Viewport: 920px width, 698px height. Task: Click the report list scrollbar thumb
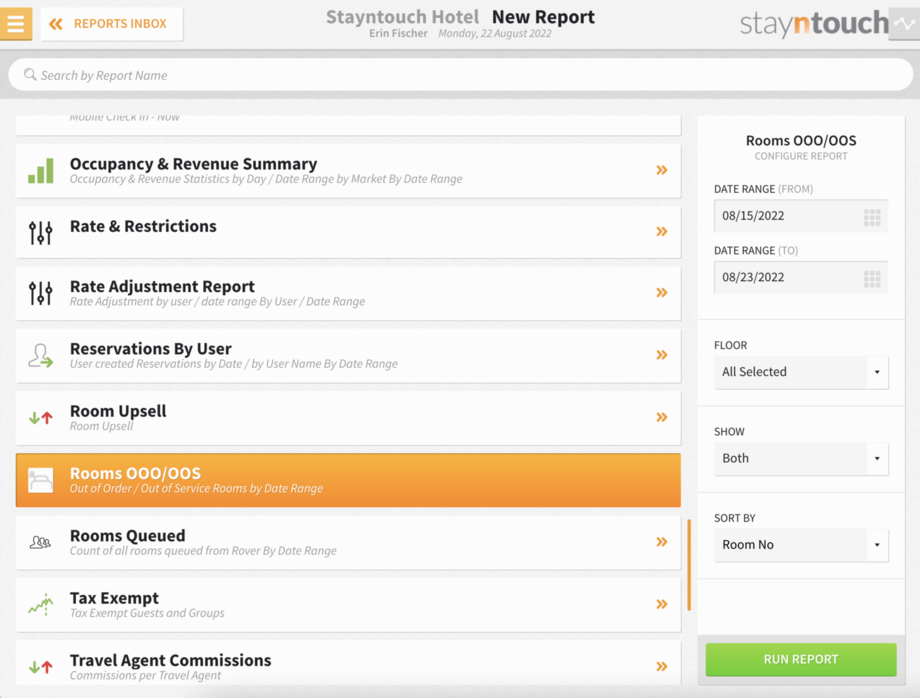point(689,565)
